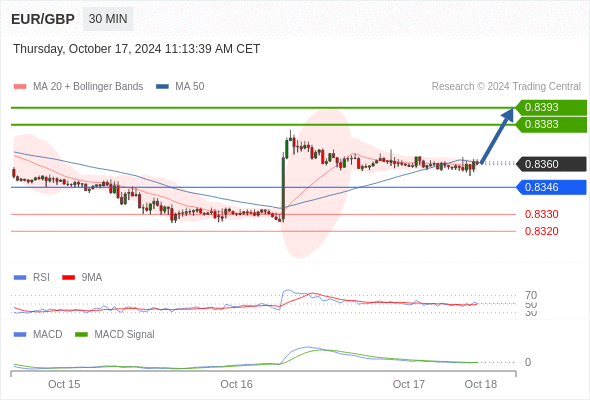Screen dimensions: 590x400
Task: Click the RSI legend label
Action: tap(41, 277)
